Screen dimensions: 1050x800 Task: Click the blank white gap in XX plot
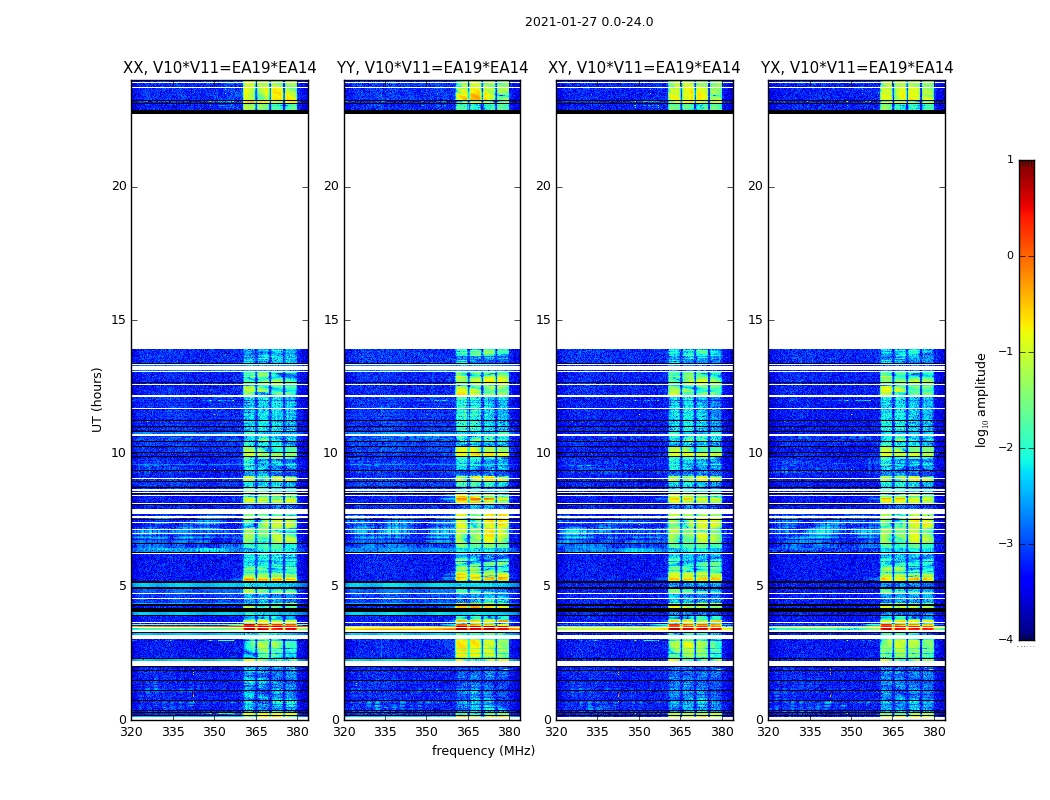[219, 230]
